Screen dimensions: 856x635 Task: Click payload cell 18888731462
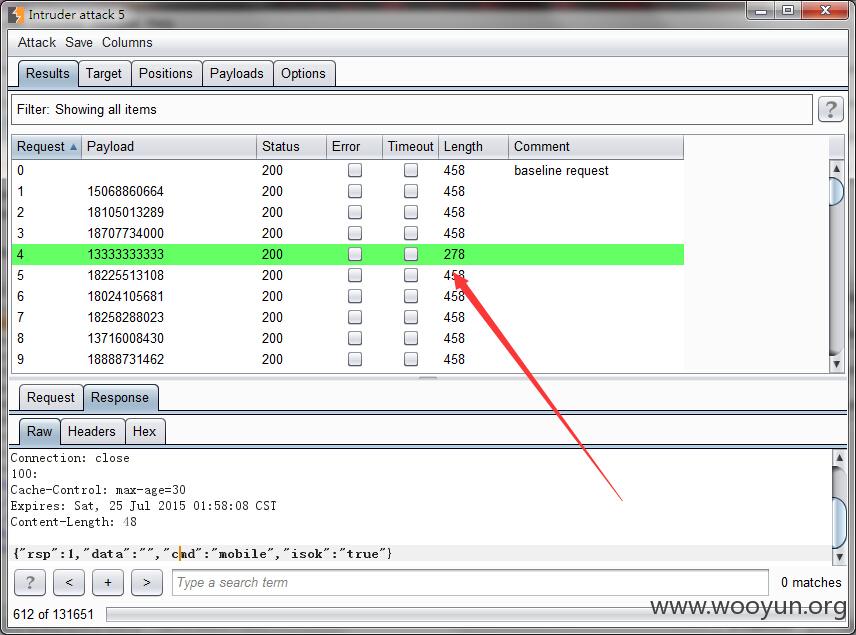(x=126, y=359)
